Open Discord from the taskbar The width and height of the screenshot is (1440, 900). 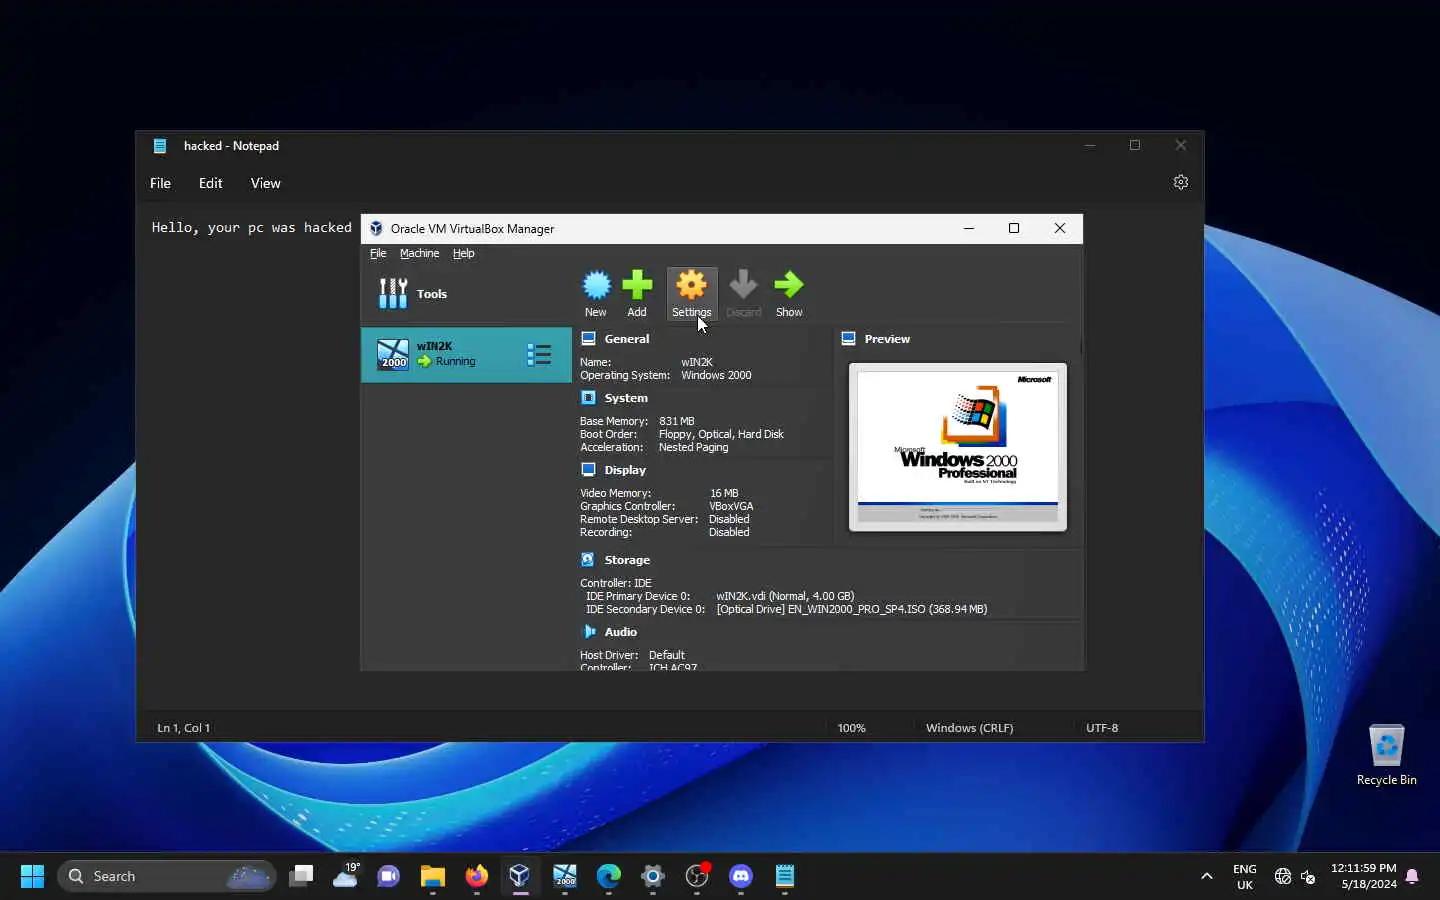click(x=741, y=876)
